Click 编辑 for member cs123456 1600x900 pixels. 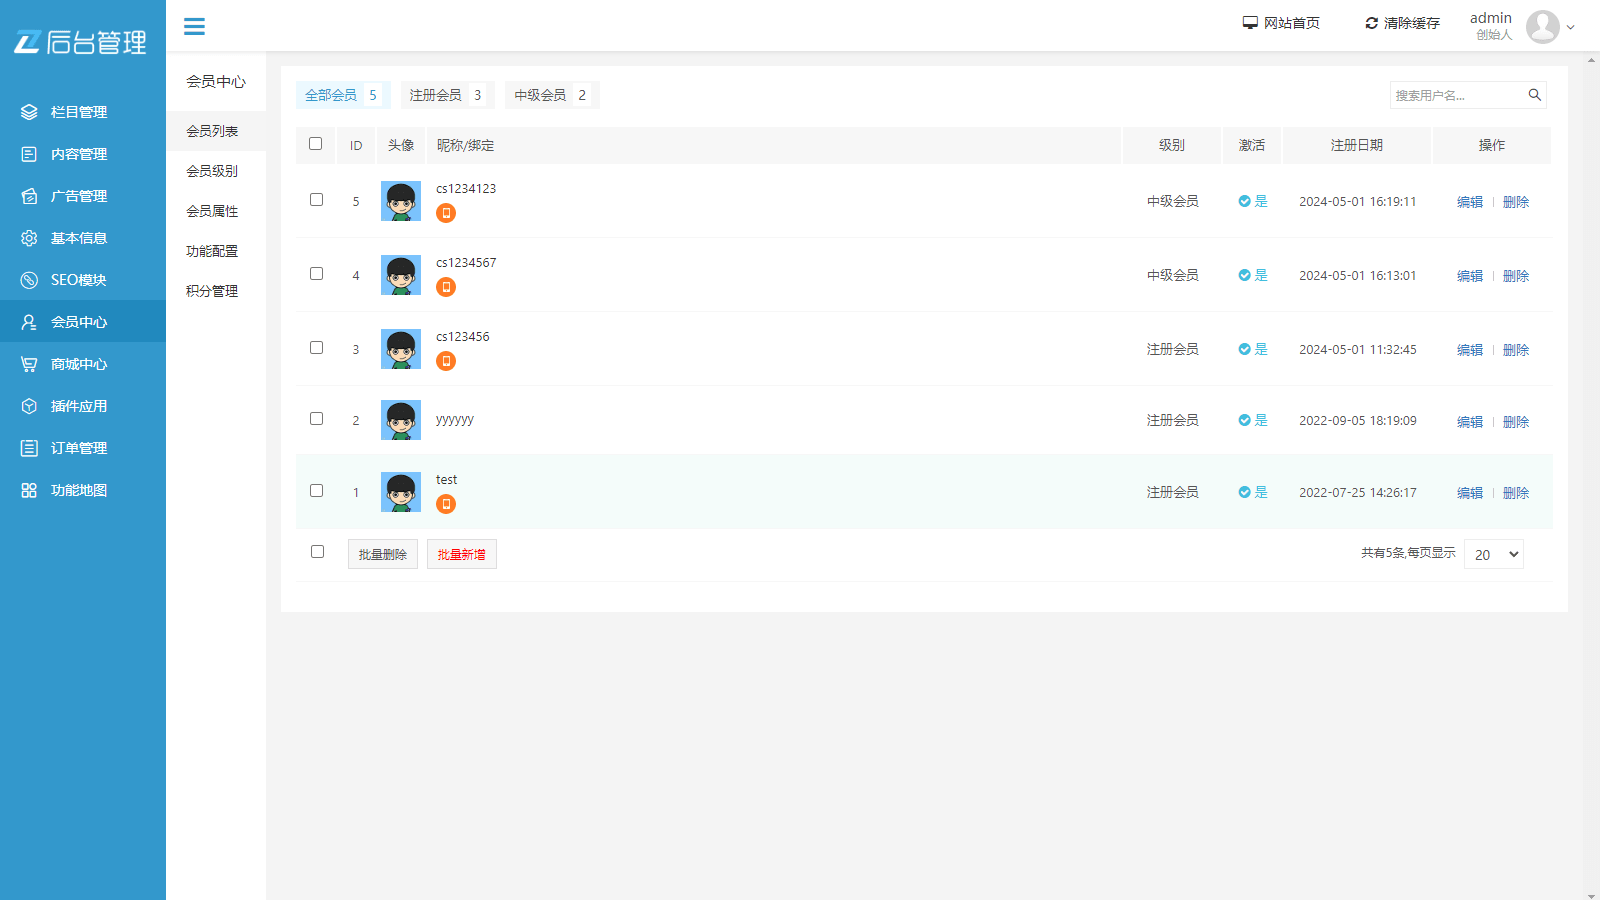click(1469, 350)
